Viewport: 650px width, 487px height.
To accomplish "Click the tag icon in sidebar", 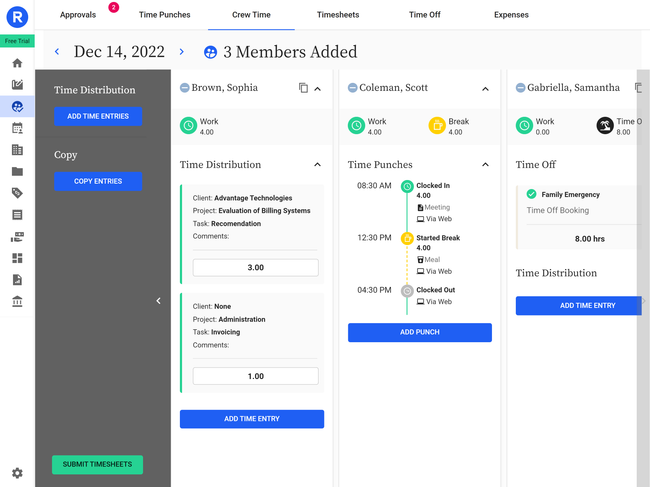I will [17, 193].
